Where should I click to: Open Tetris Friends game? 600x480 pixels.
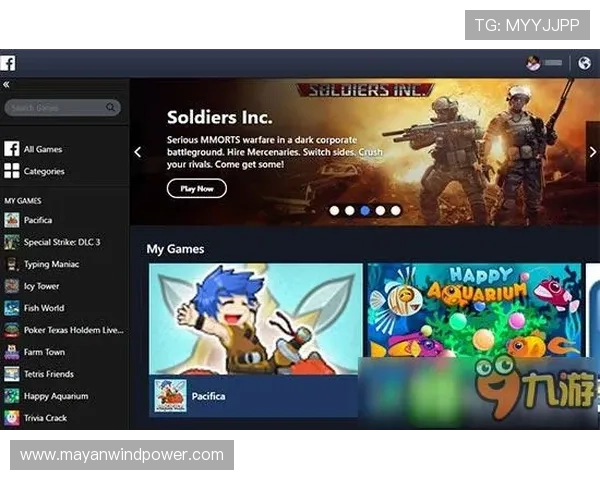click(49, 374)
